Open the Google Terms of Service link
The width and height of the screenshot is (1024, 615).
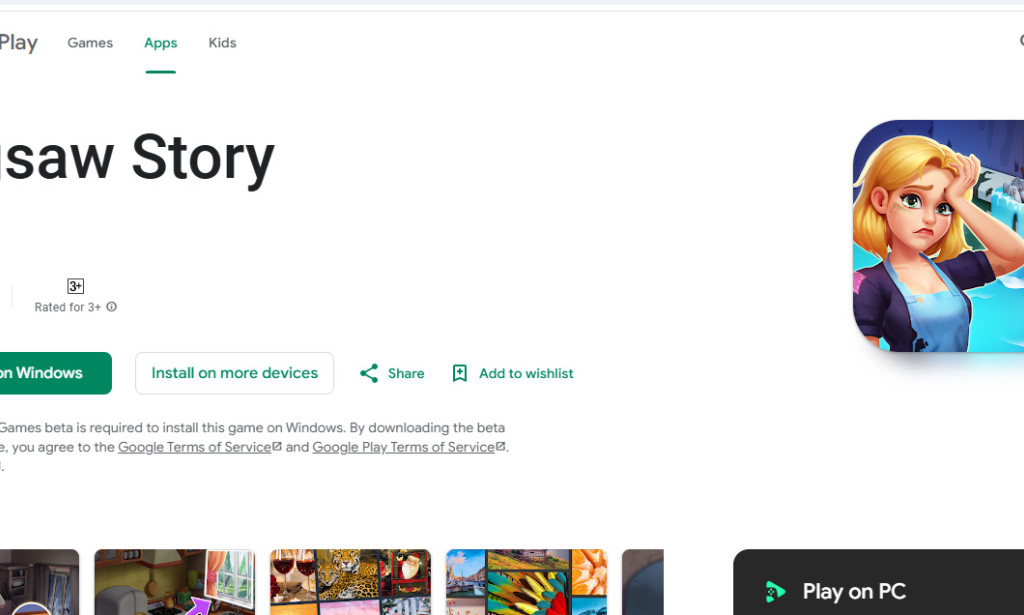[193, 447]
